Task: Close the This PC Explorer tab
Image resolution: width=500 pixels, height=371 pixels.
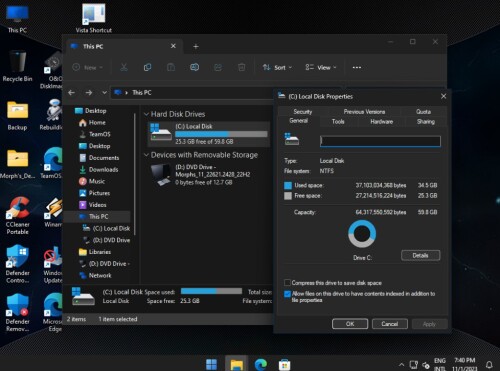Action: (x=173, y=46)
